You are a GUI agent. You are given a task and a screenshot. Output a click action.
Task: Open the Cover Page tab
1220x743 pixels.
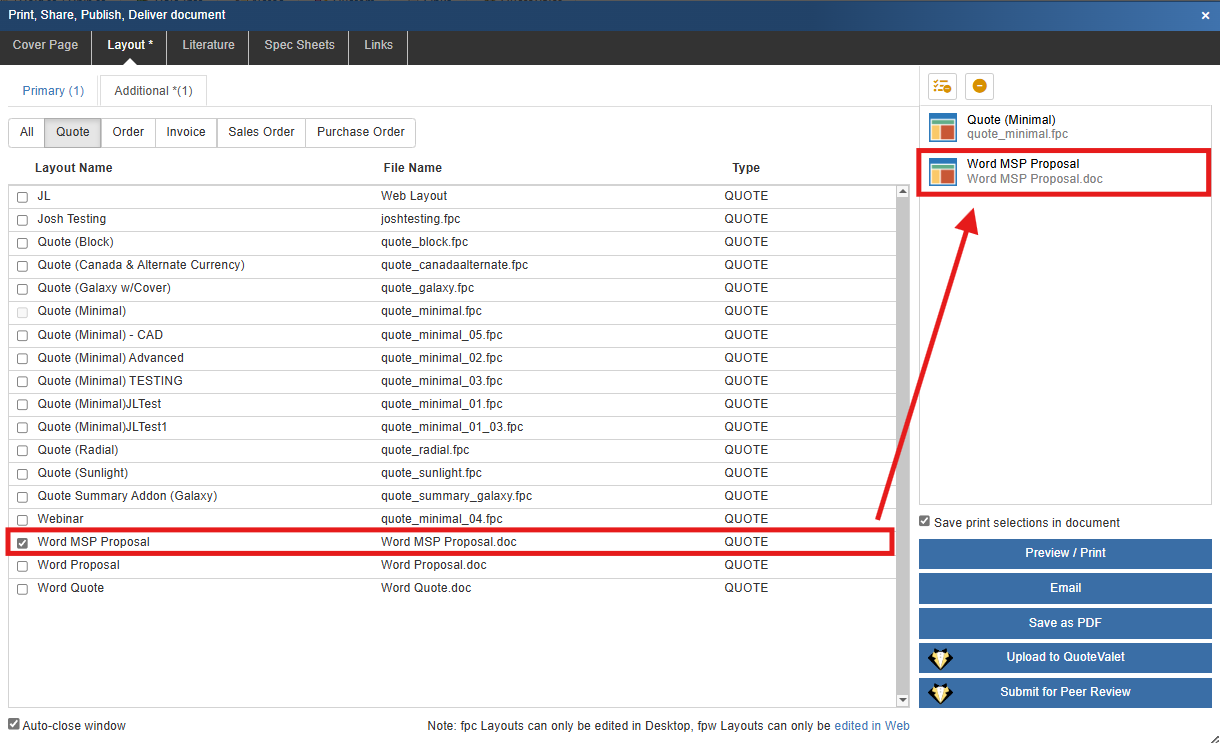click(45, 45)
